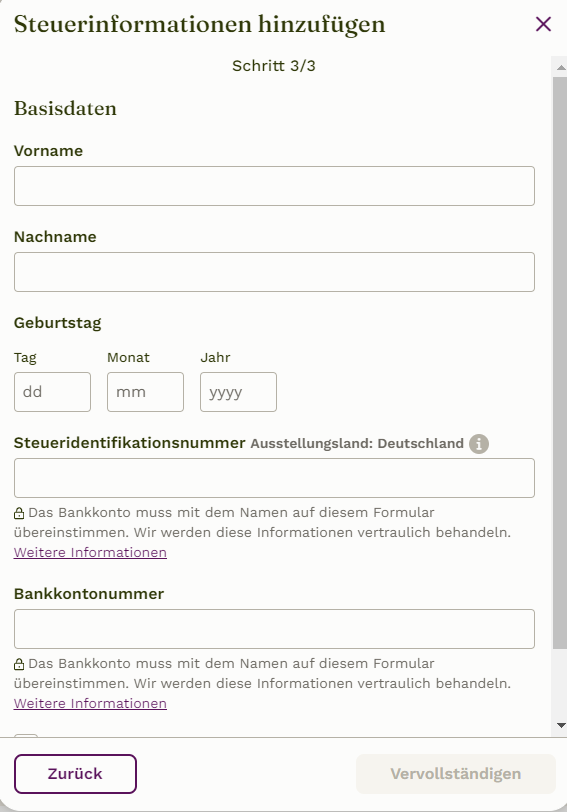Click the vertical scrollbar thumb
Viewport: 567px width, 812px height.
[560, 362]
